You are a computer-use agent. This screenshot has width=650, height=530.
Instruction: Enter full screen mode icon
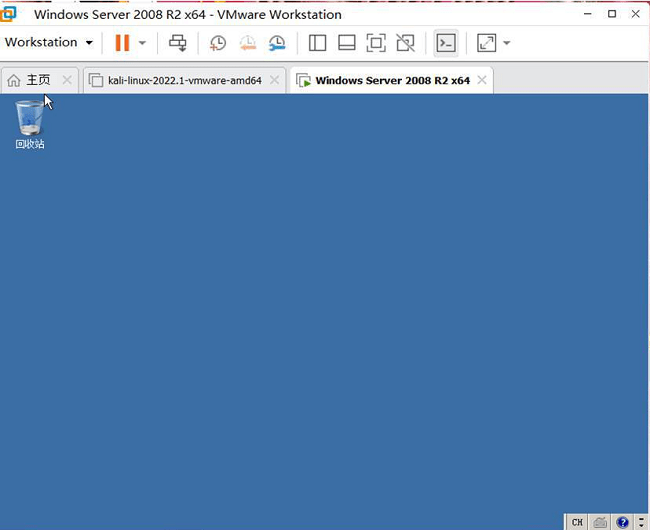376,43
